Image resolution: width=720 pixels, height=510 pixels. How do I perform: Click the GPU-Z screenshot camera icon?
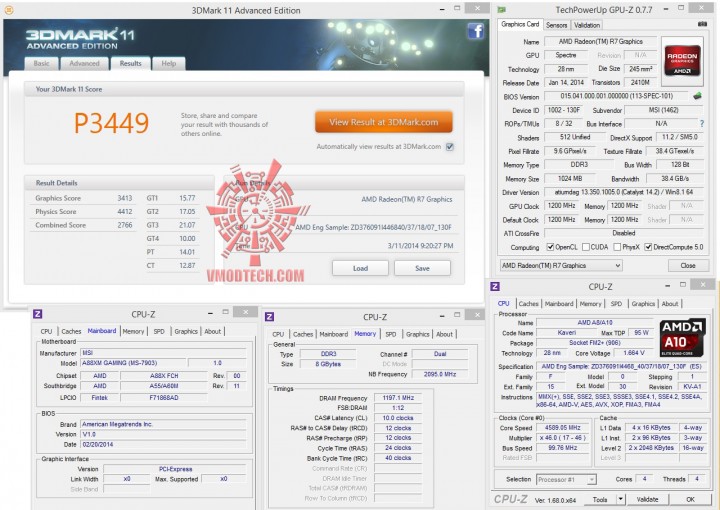tap(702, 24)
